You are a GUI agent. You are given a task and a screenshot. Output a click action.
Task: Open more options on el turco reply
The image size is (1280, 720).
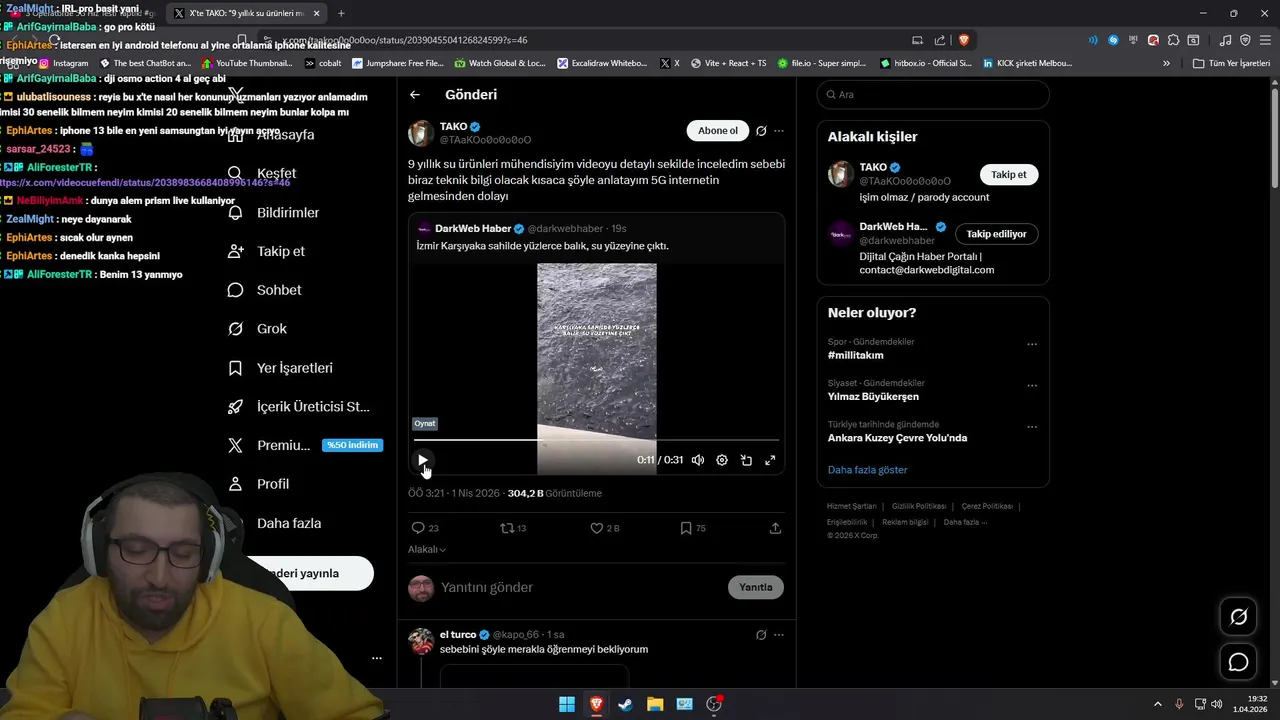[779, 635]
